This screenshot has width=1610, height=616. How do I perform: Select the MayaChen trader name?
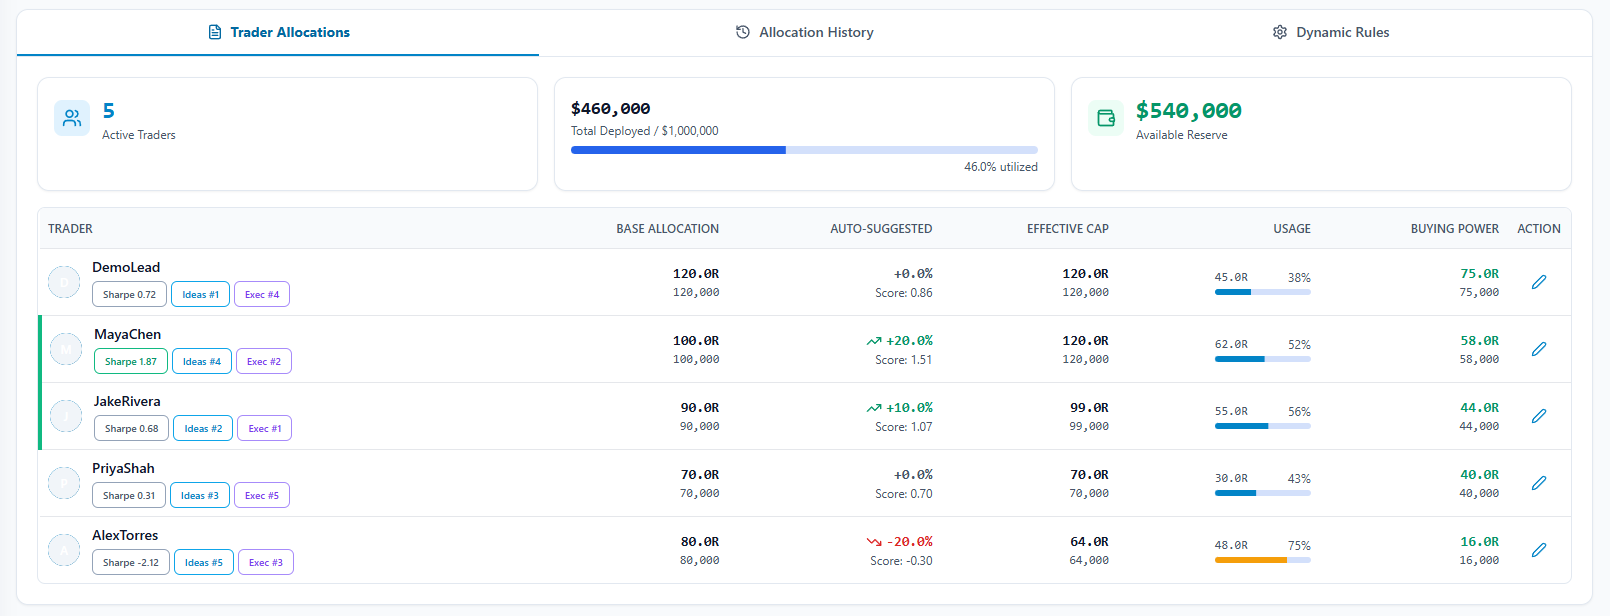[x=127, y=334]
